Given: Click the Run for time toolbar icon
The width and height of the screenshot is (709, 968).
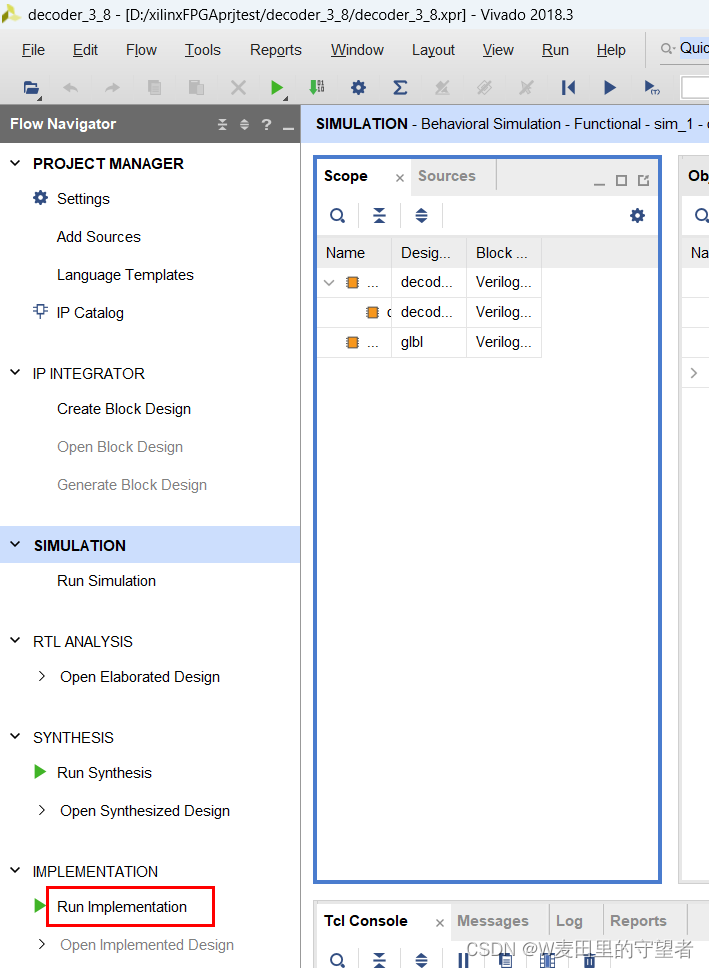Looking at the screenshot, I should 652,88.
